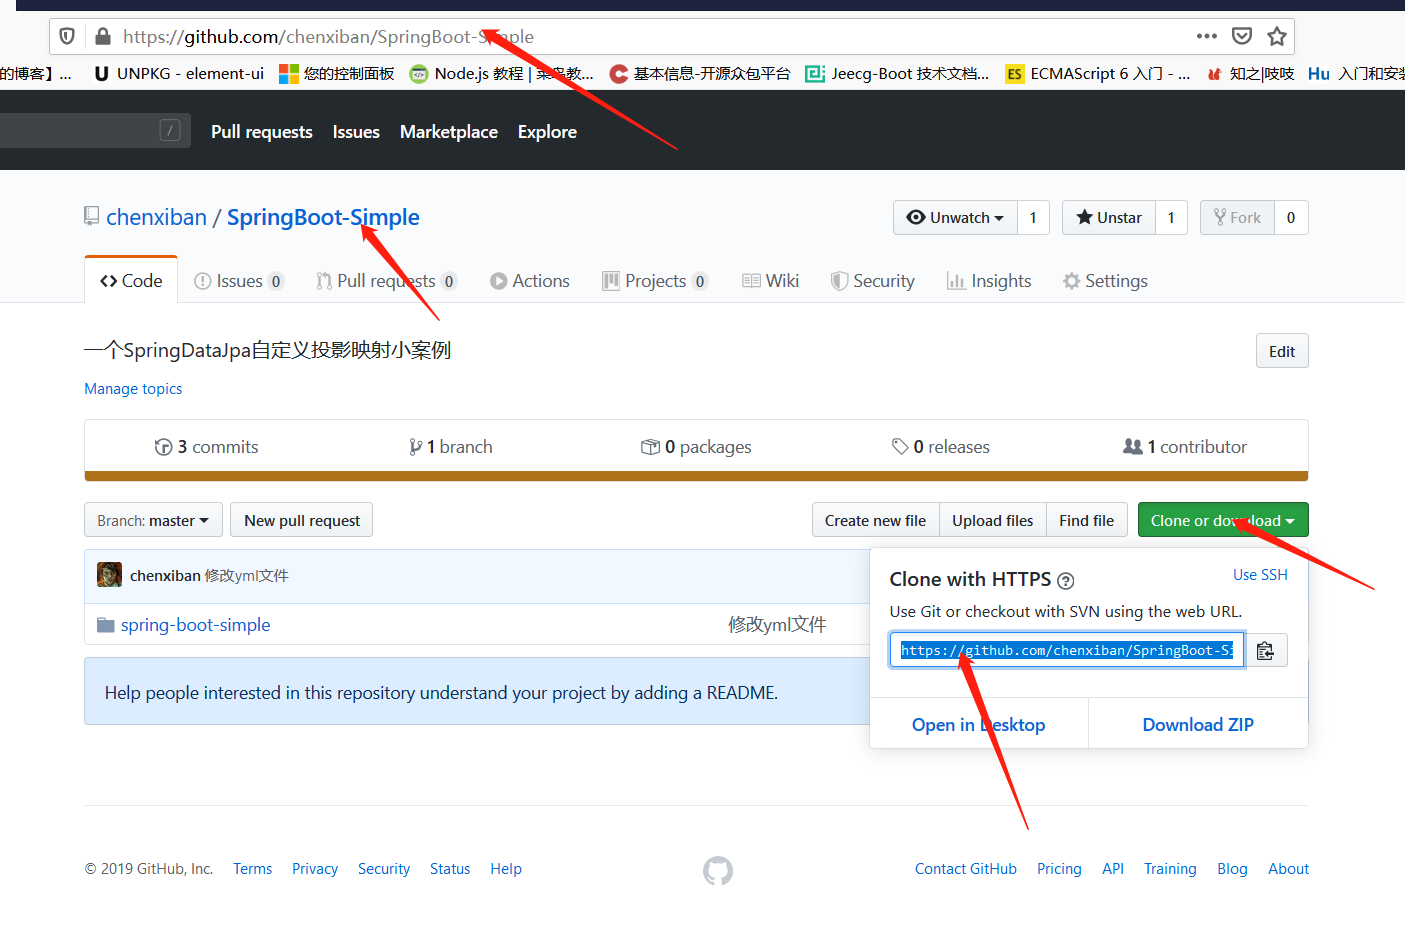This screenshot has height=936, width=1405.
Task: Open the Jeecg-Boot 技术文档 bookmark
Action: pyautogui.click(x=897, y=74)
